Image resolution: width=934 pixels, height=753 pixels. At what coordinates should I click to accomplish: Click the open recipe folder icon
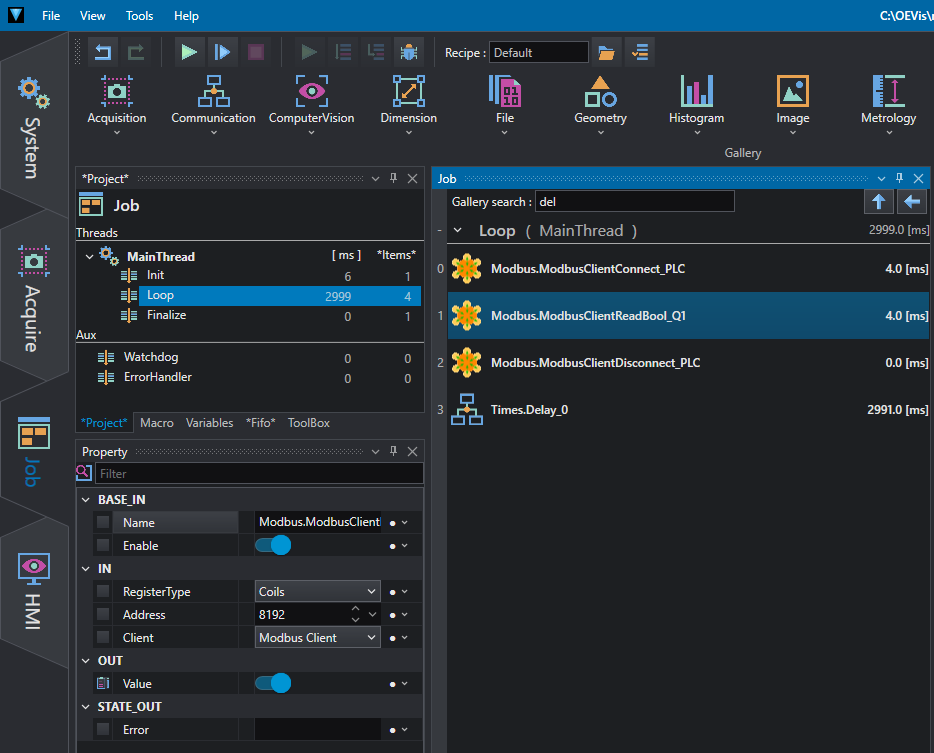pos(605,52)
